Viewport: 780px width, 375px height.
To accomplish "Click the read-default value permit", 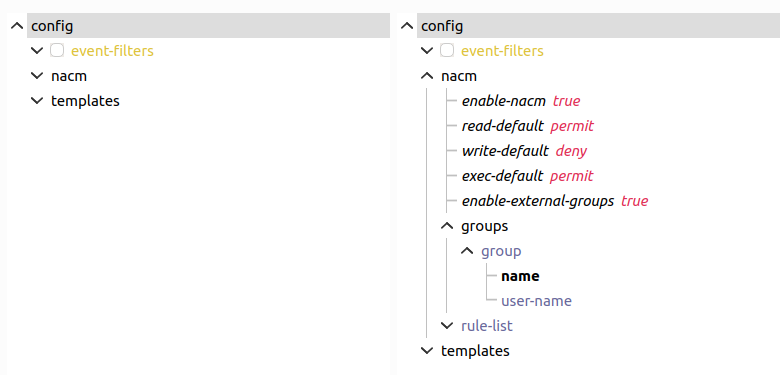I will pos(572,126).
